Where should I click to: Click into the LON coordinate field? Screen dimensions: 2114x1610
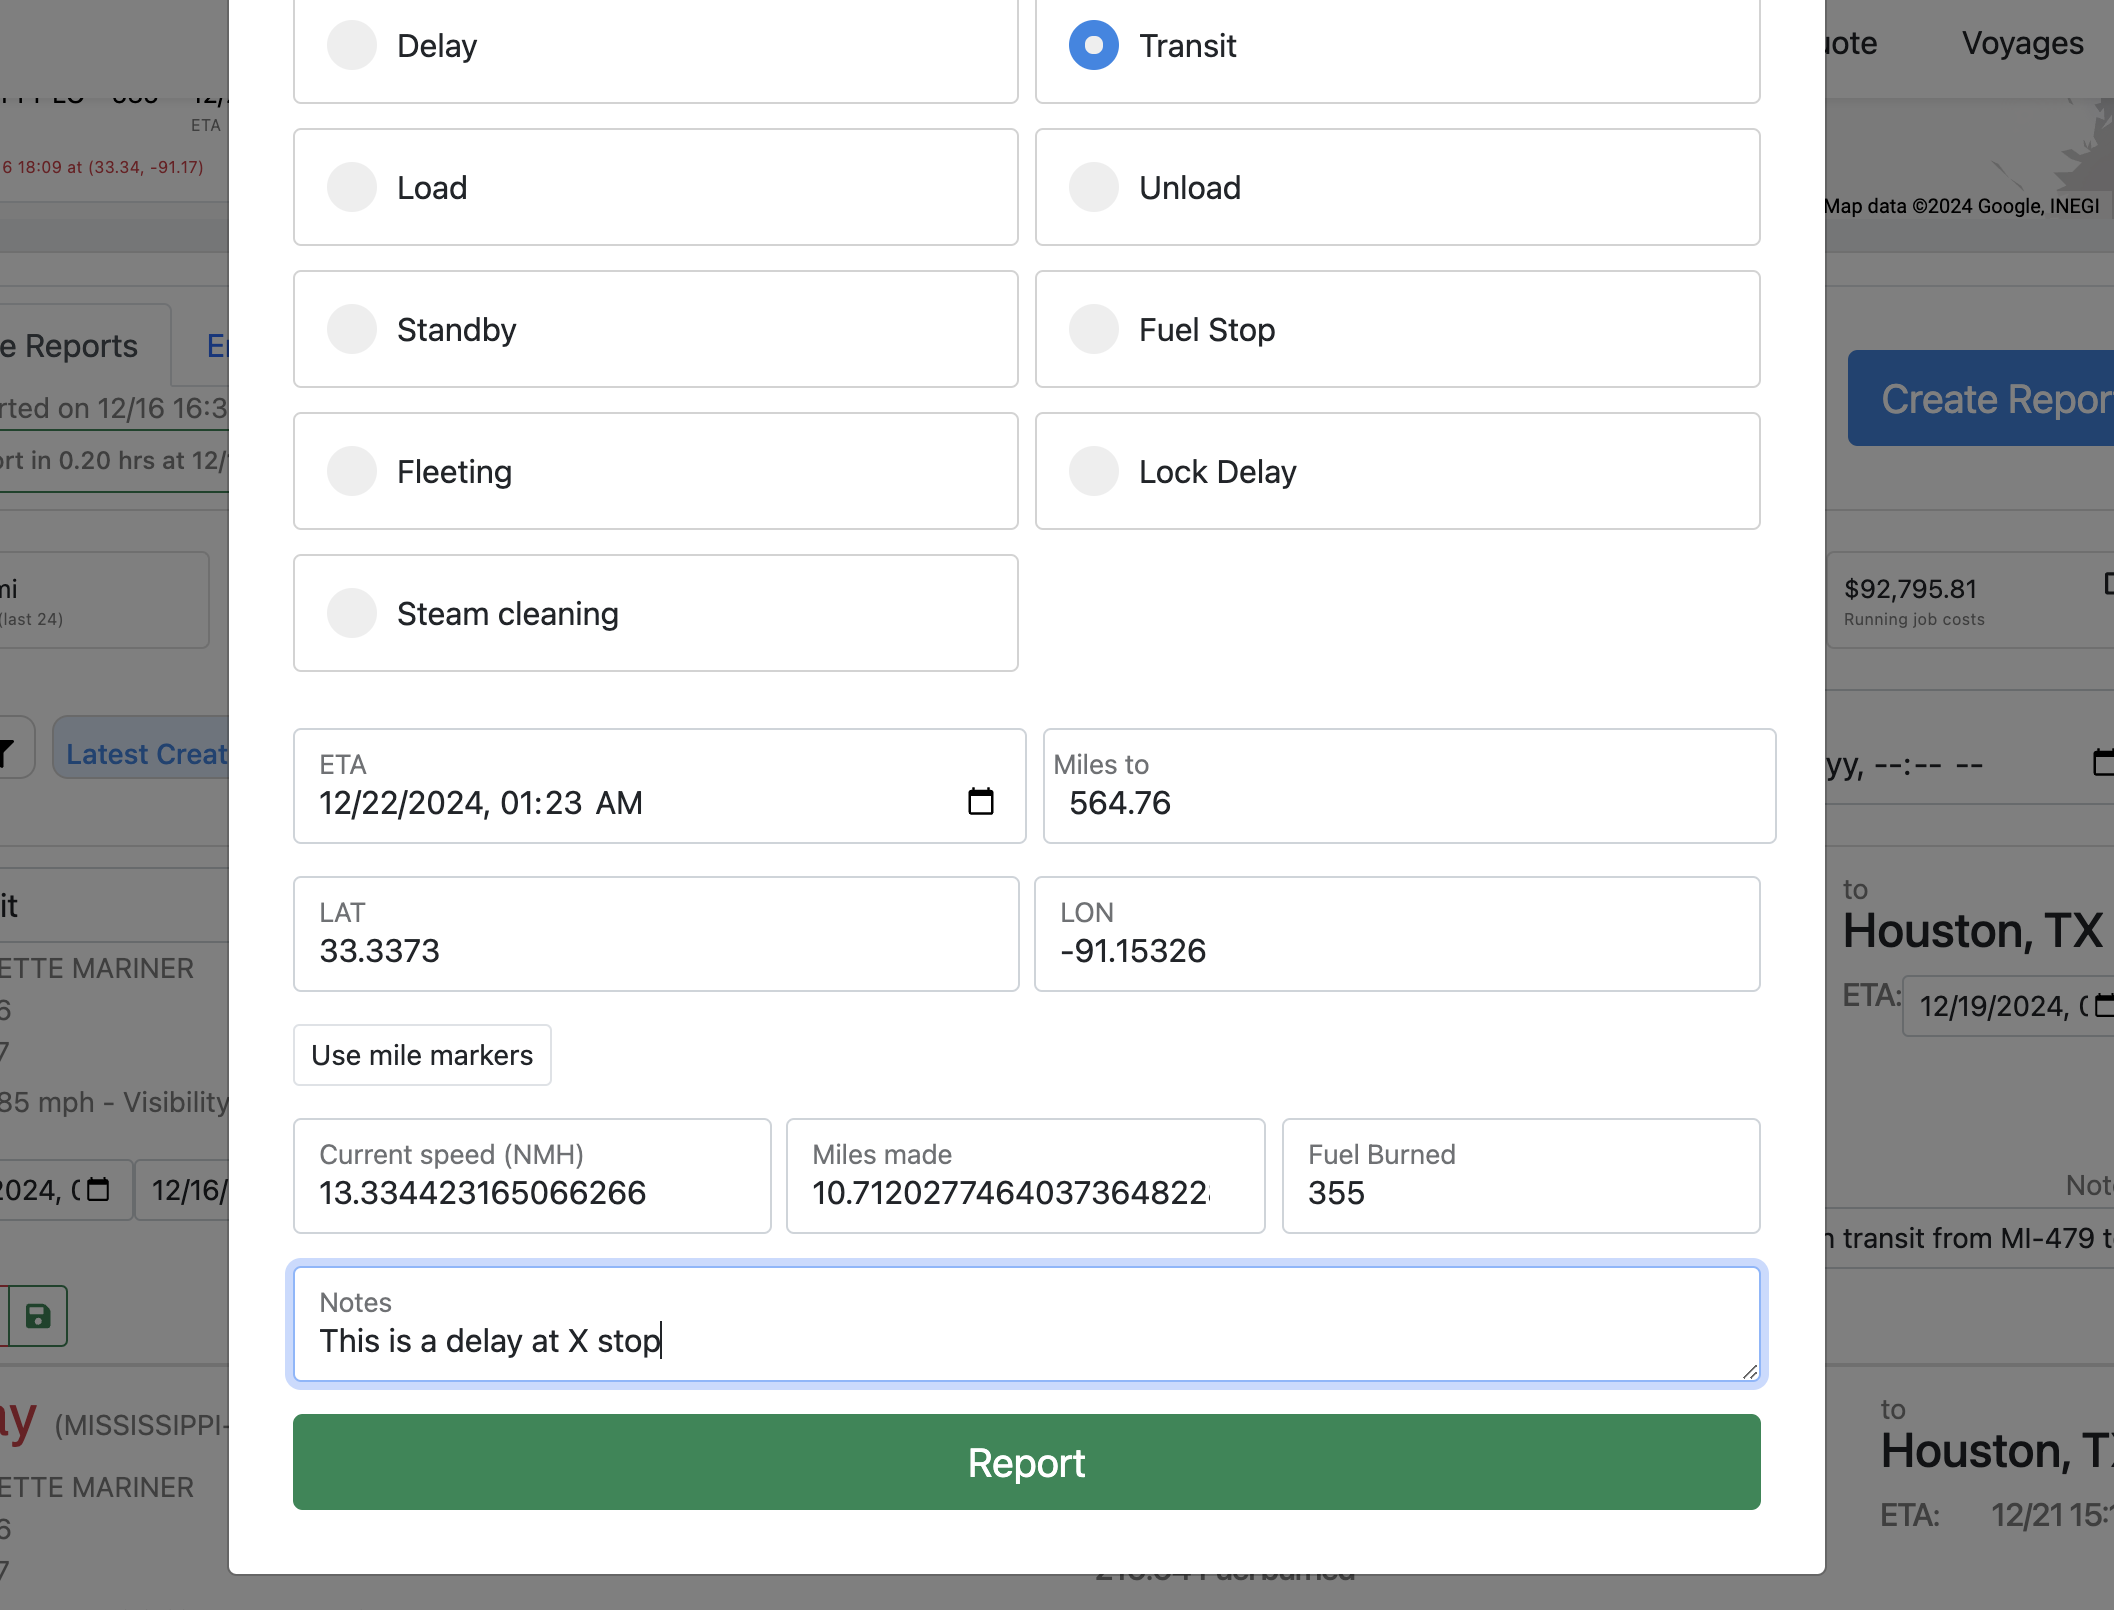(x=1396, y=950)
